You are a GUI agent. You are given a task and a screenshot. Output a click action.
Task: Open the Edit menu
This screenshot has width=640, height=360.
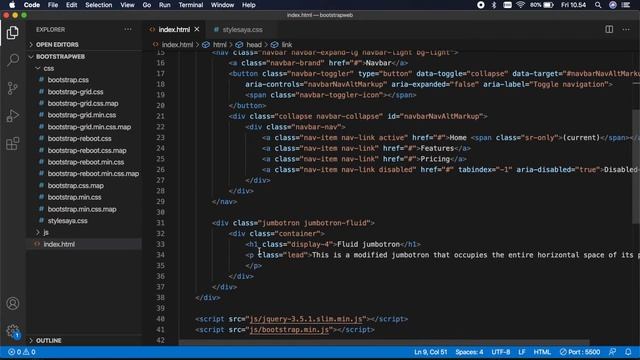click(x=71, y=5)
